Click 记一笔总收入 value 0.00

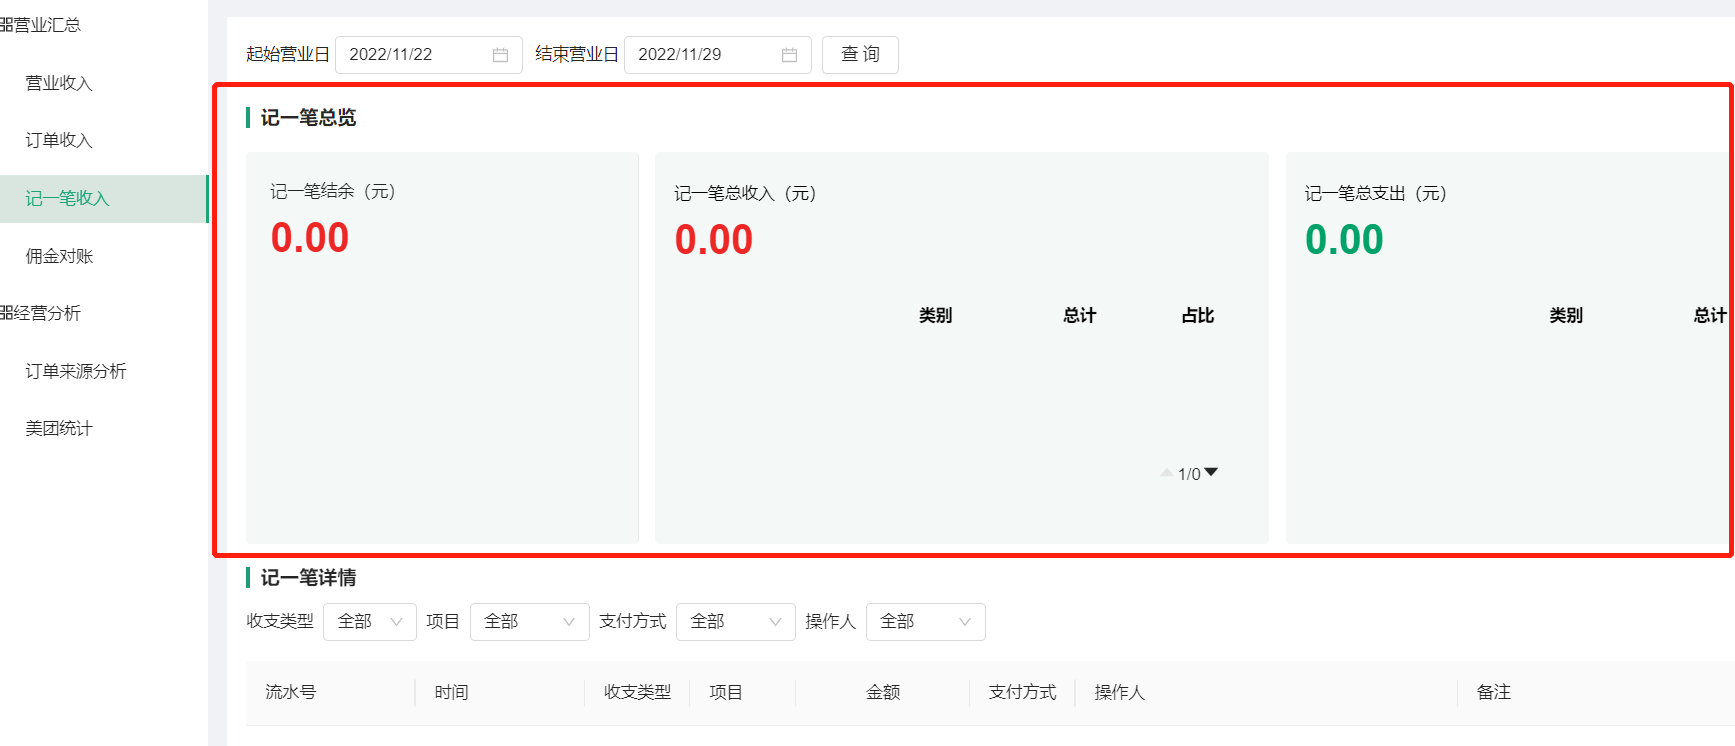[x=714, y=240]
